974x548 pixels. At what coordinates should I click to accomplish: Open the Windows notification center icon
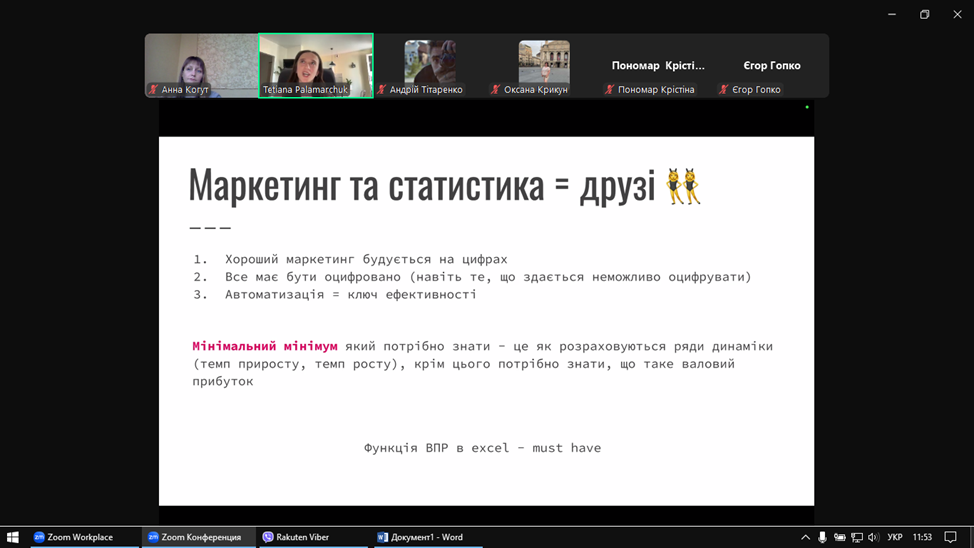click(x=950, y=537)
